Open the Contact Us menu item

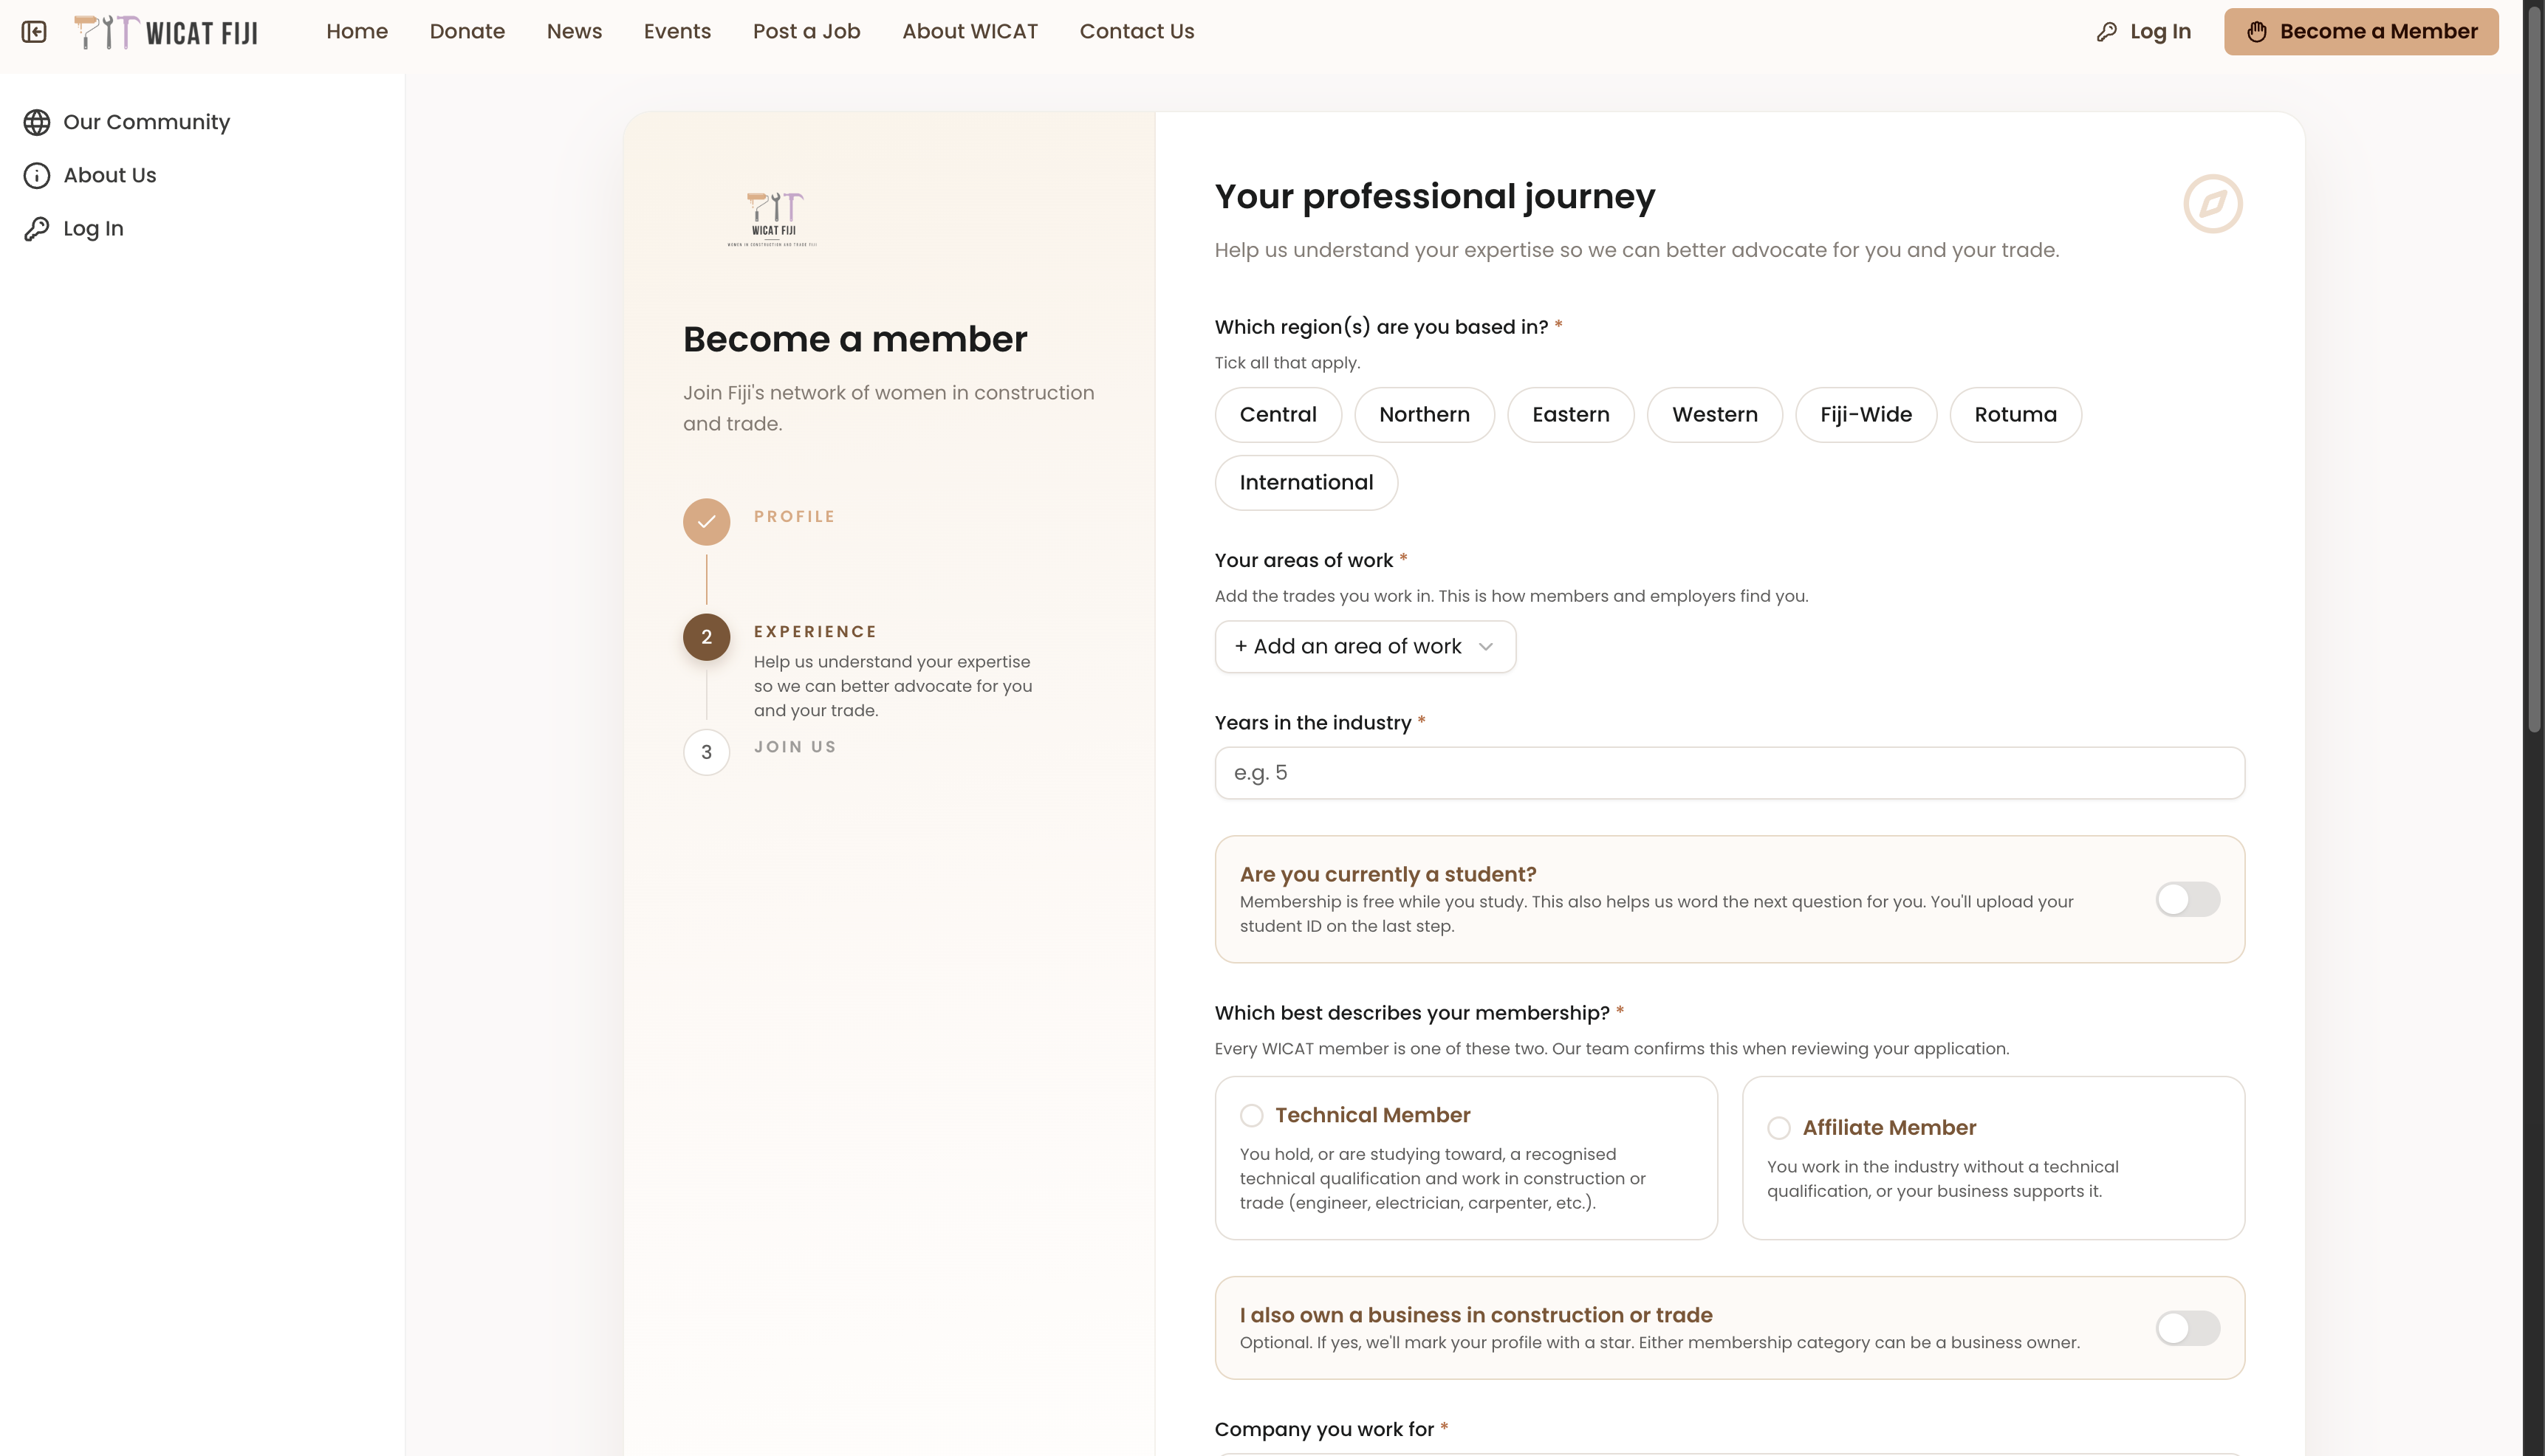(x=1137, y=32)
